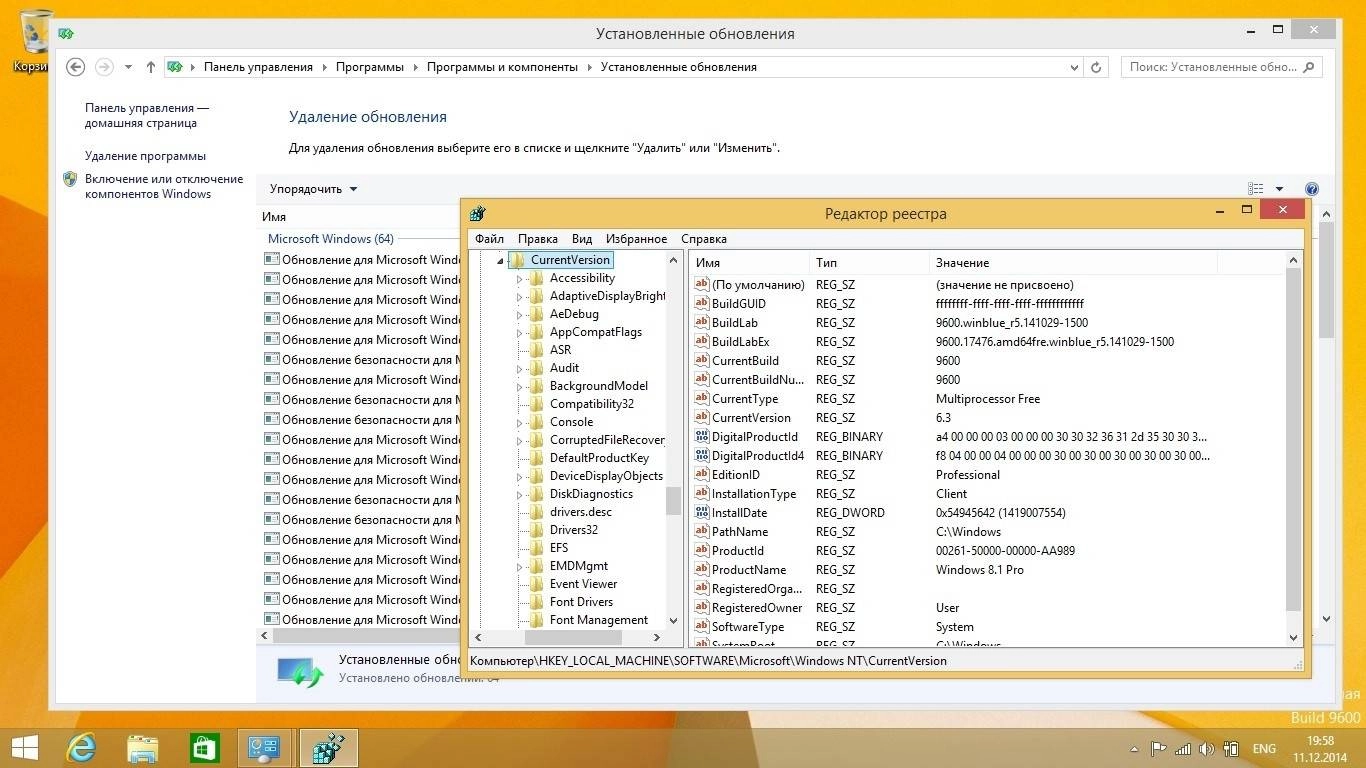Launch Internet Explorer from the taskbar
Image resolution: width=1366 pixels, height=768 pixels.
coord(81,748)
